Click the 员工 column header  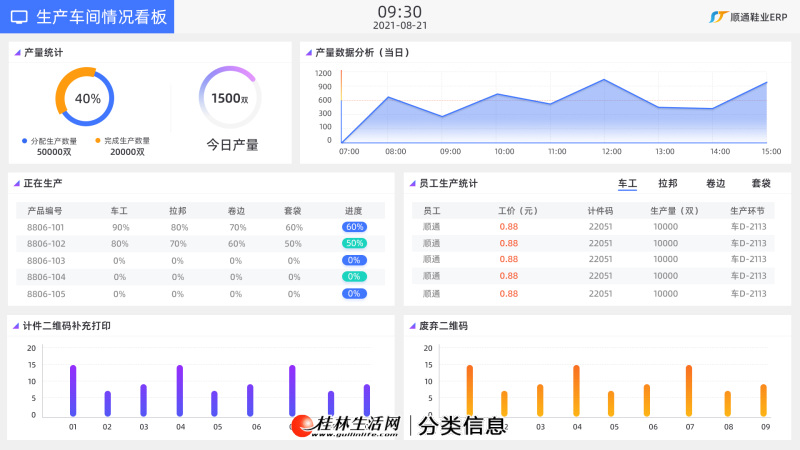click(x=432, y=211)
